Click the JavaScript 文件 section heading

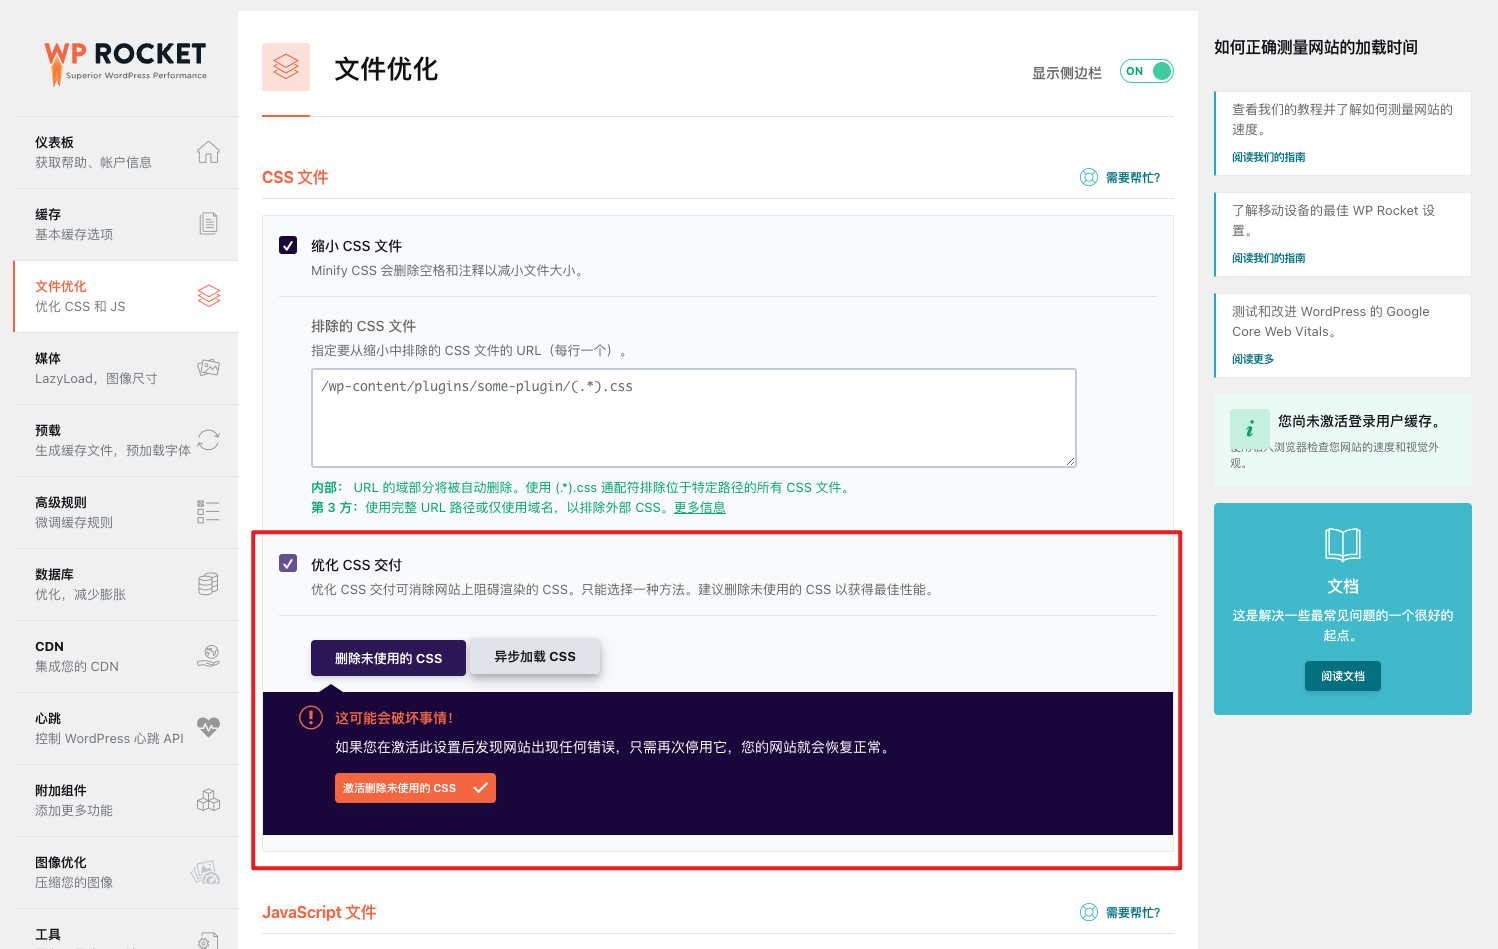(319, 912)
